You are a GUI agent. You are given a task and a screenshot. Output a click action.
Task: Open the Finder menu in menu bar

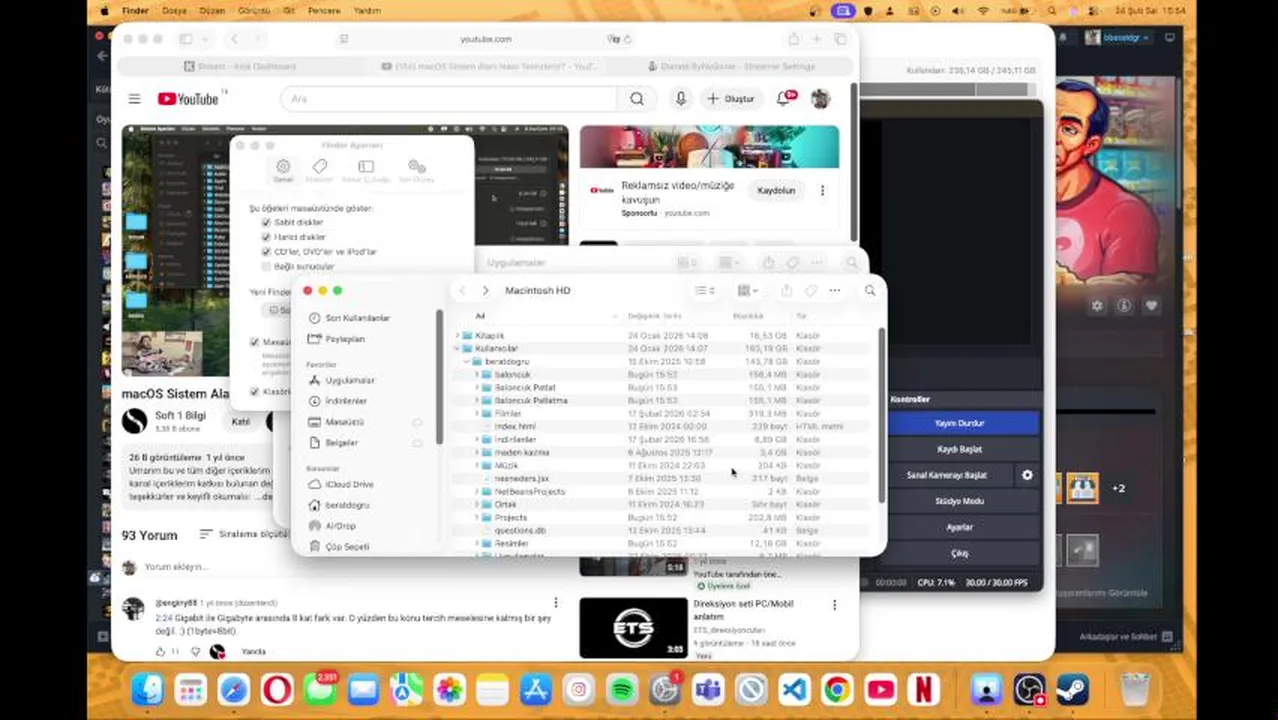135,10
